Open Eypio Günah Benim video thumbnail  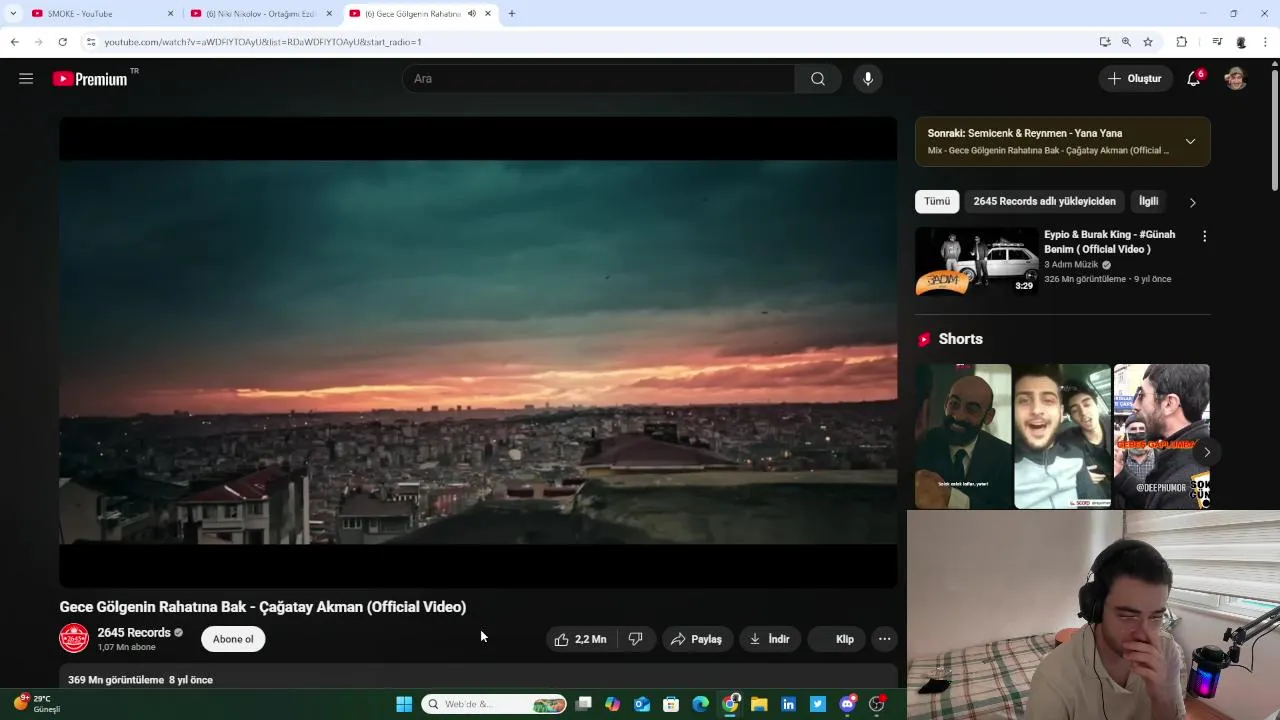coord(977,262)
